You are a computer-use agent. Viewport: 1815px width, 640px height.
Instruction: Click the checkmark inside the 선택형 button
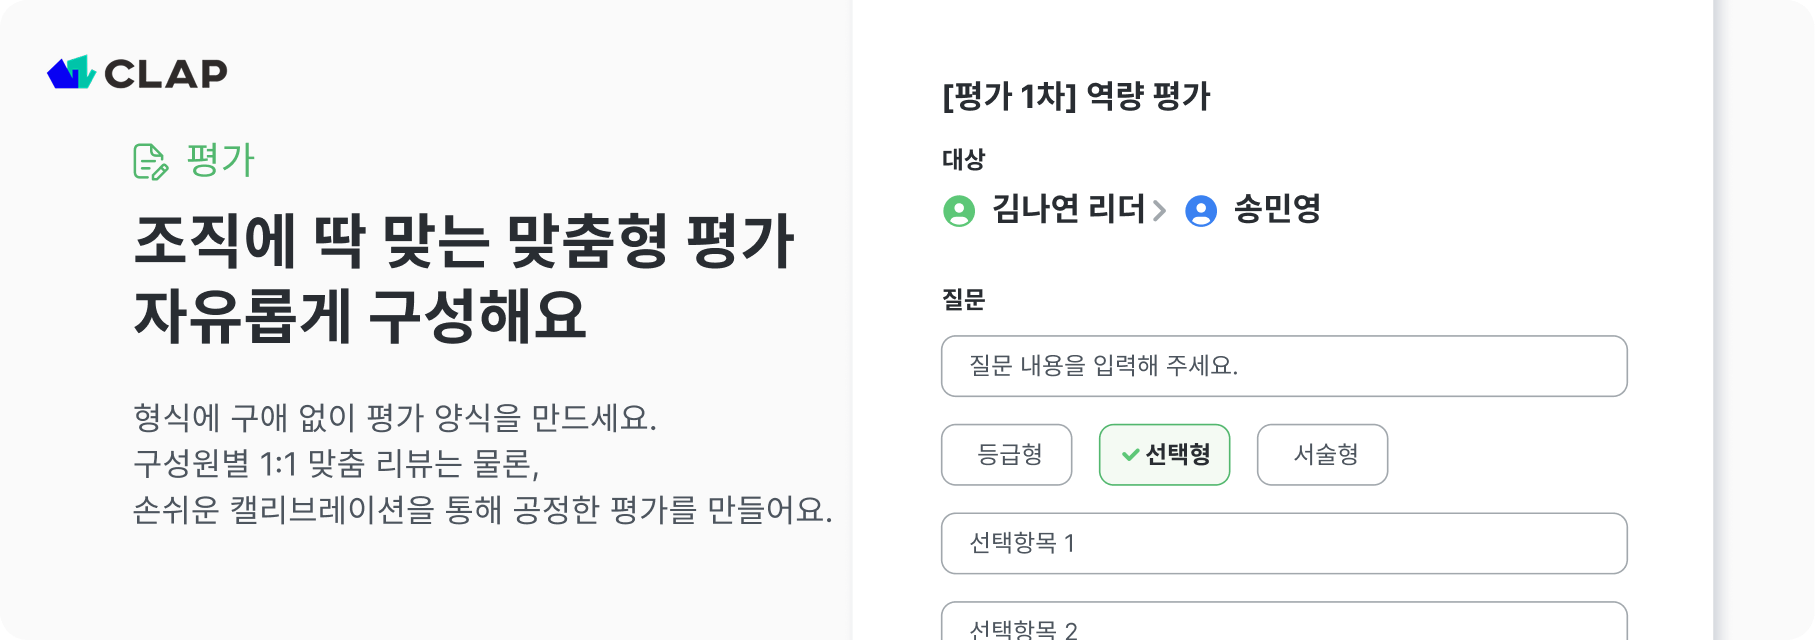[x=1130, y=454]
